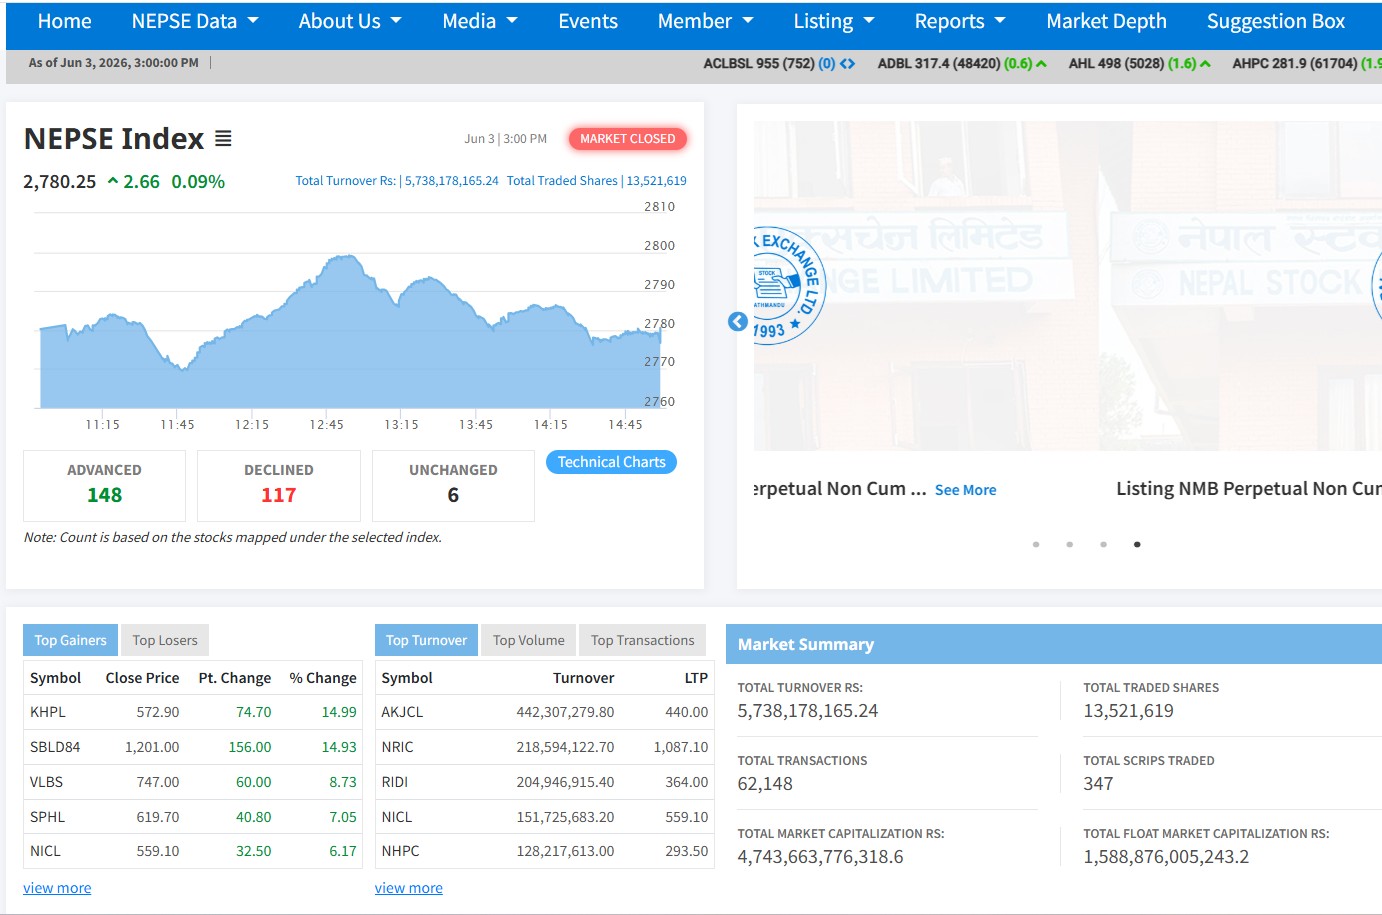Select the fourth carousel dot

pyautogui.click(x=1137, y=544)
